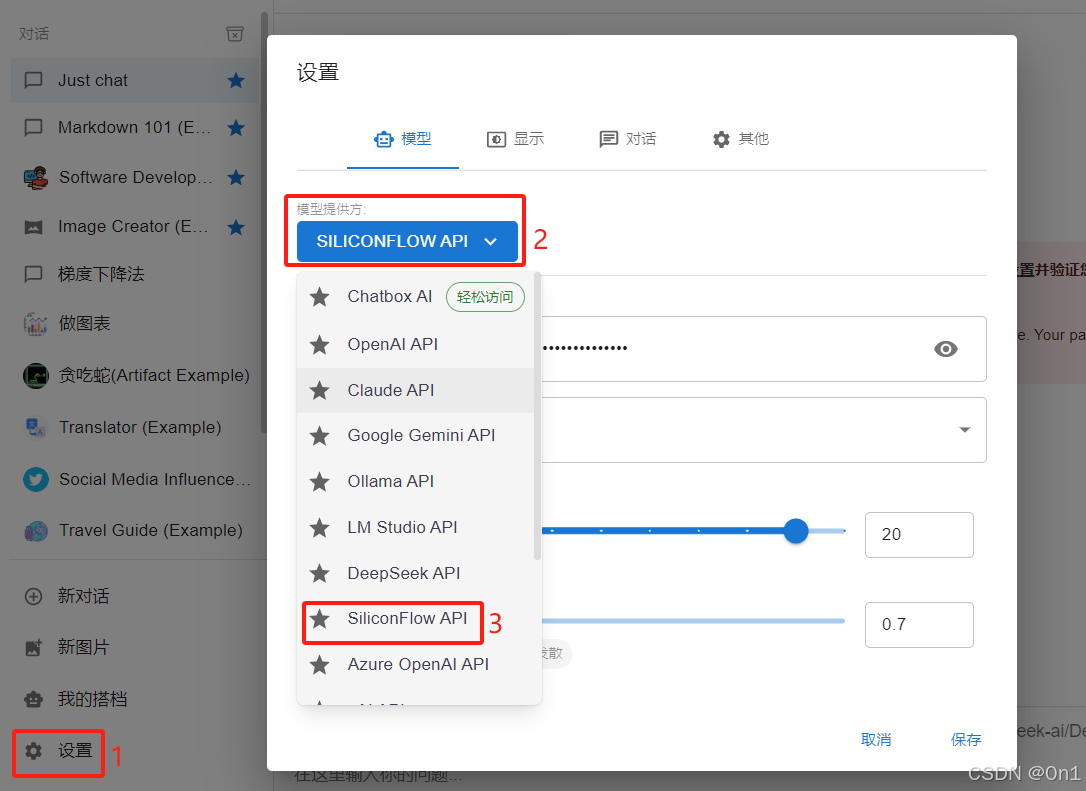Open the Just chat conversation
The height and width of the screenshot is (791, 1086).
135,80
